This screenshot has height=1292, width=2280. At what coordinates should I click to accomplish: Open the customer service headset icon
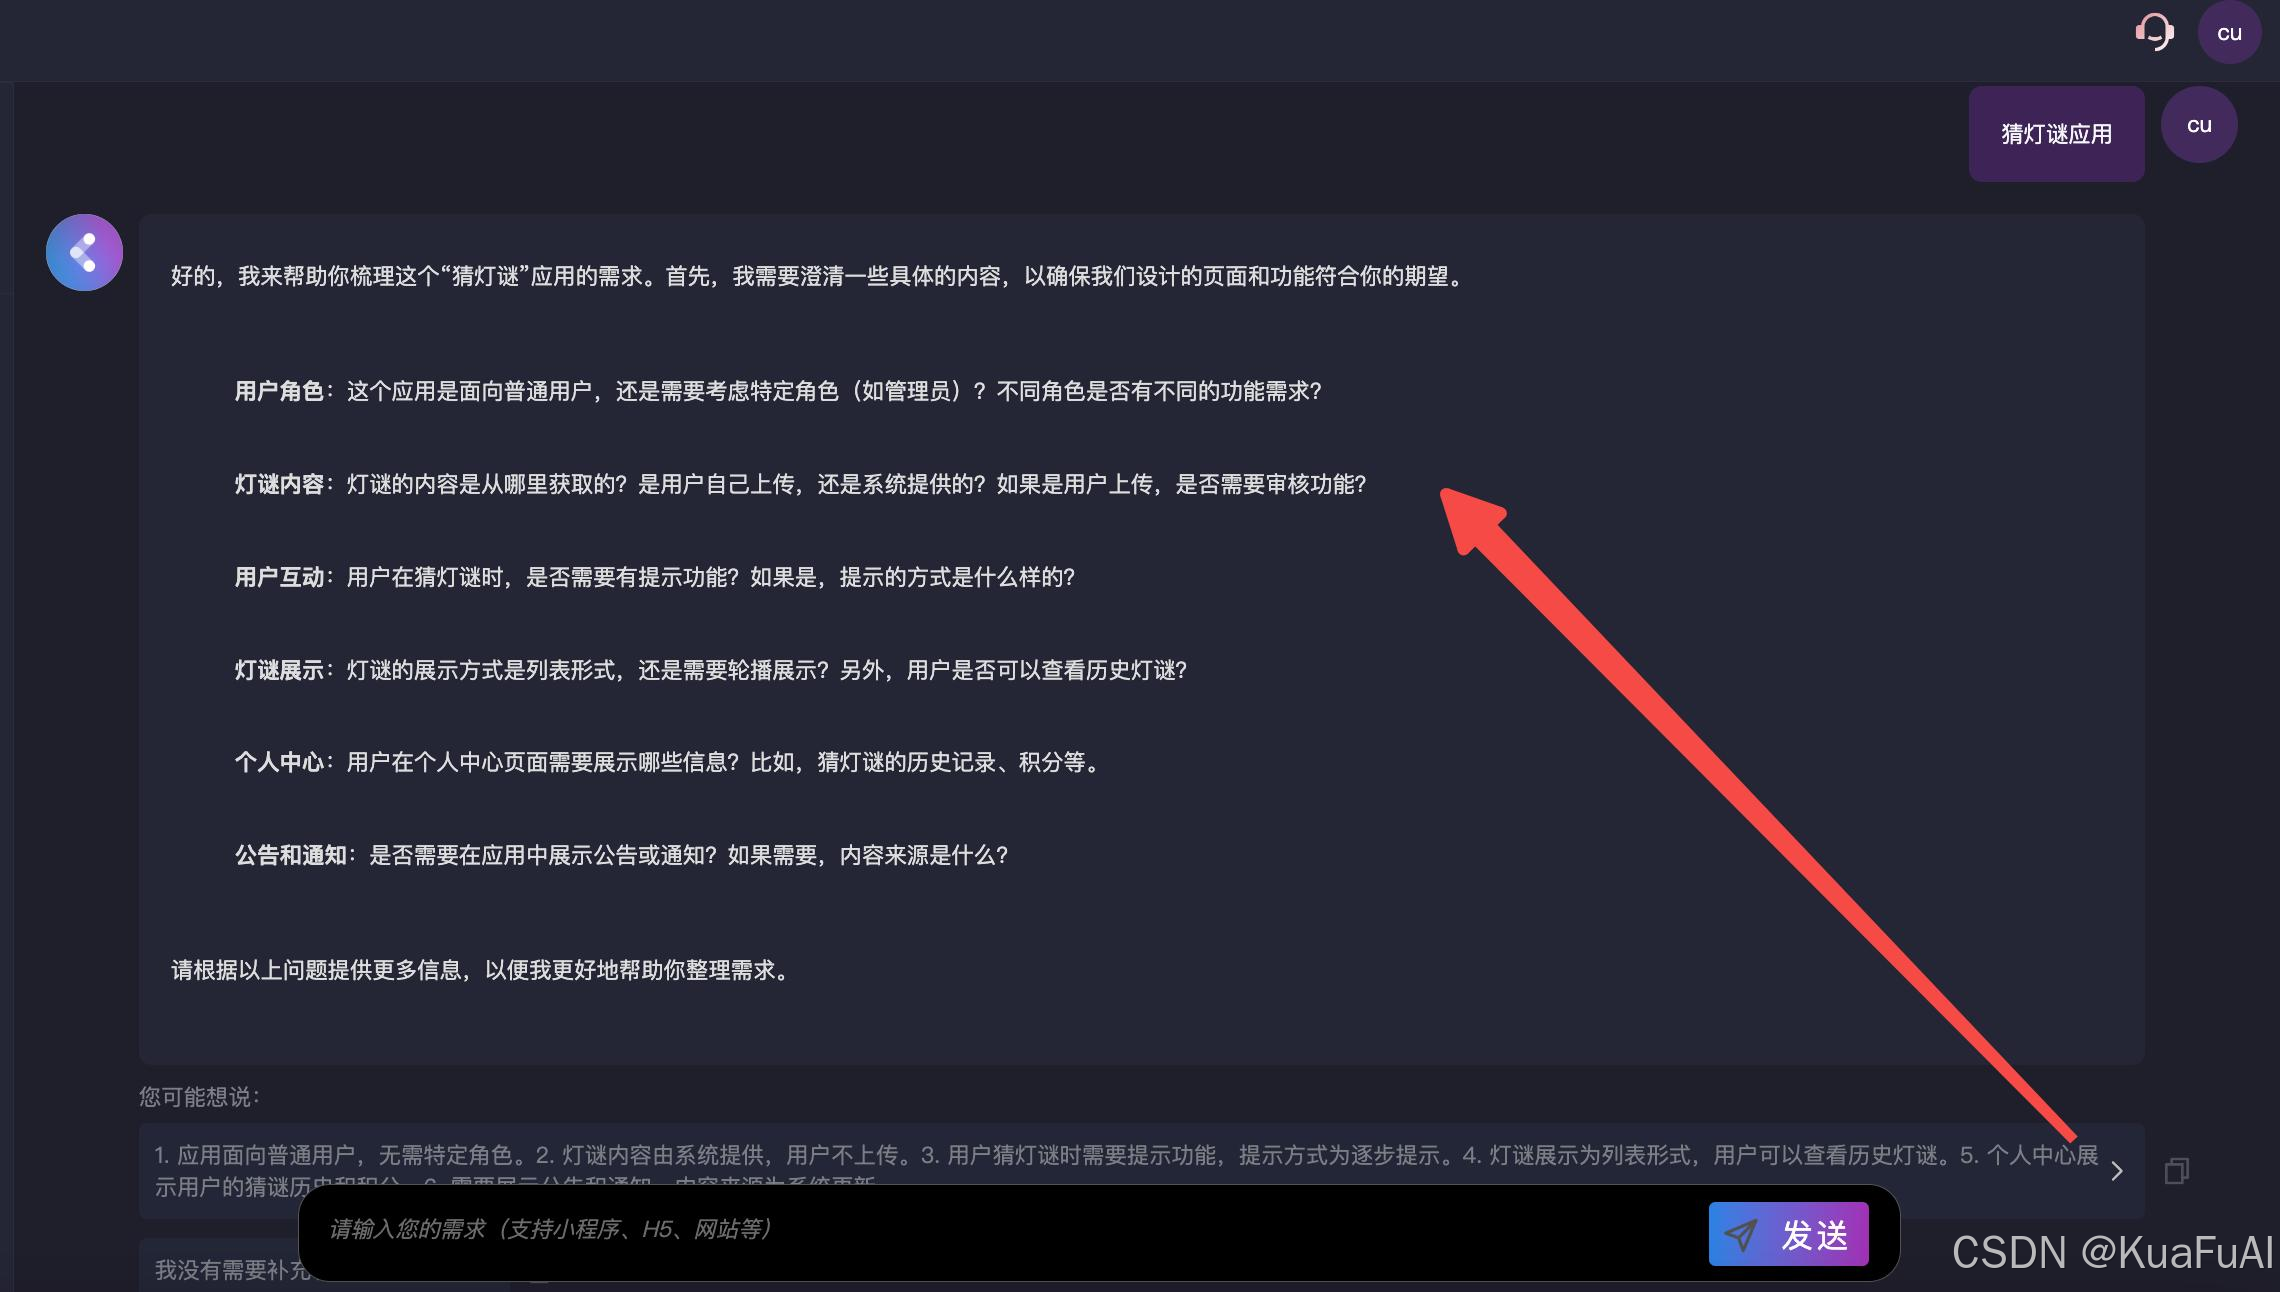(x=2153, y=32)
